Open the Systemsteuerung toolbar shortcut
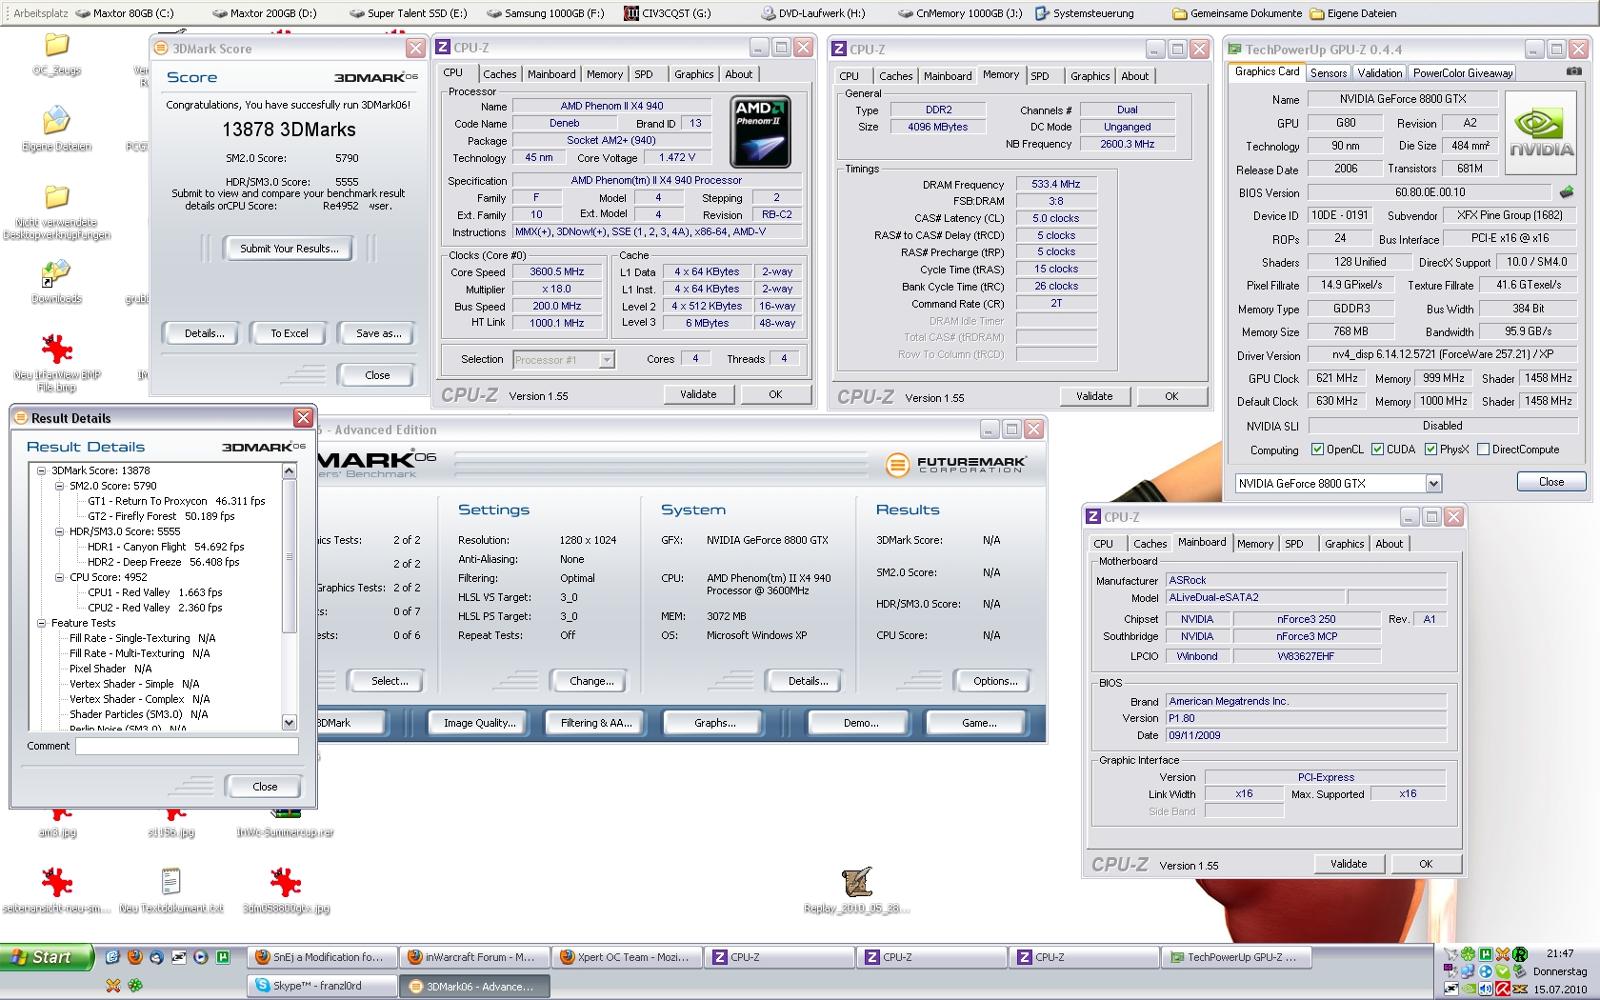 point(1085,14)
